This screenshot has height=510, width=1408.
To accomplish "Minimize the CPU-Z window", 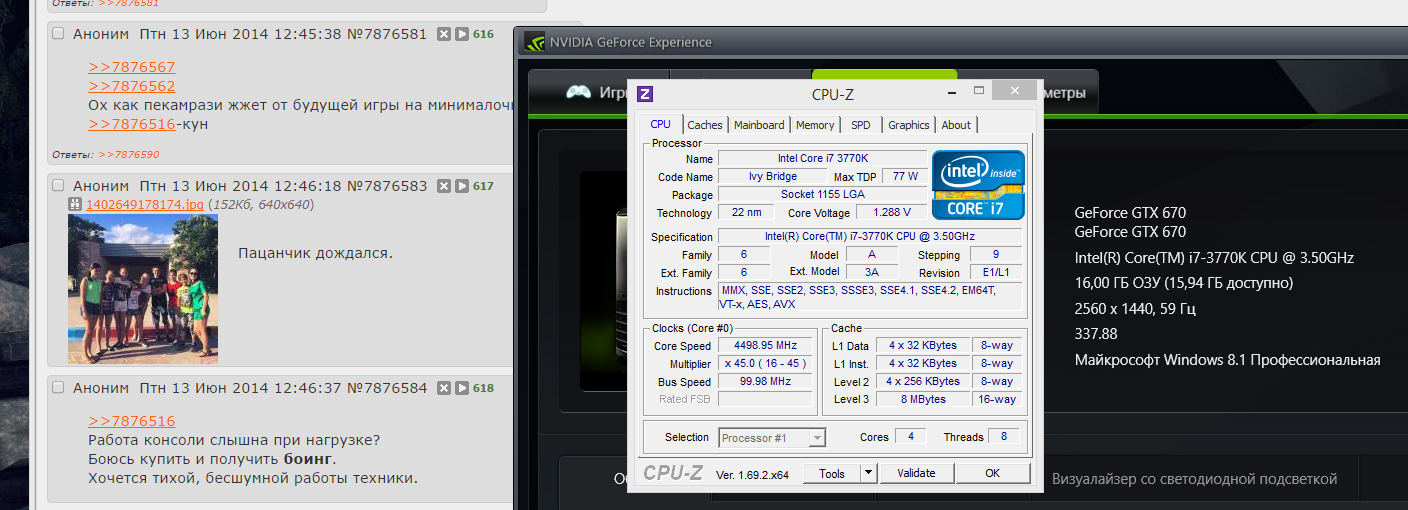I will click(952, 91).
